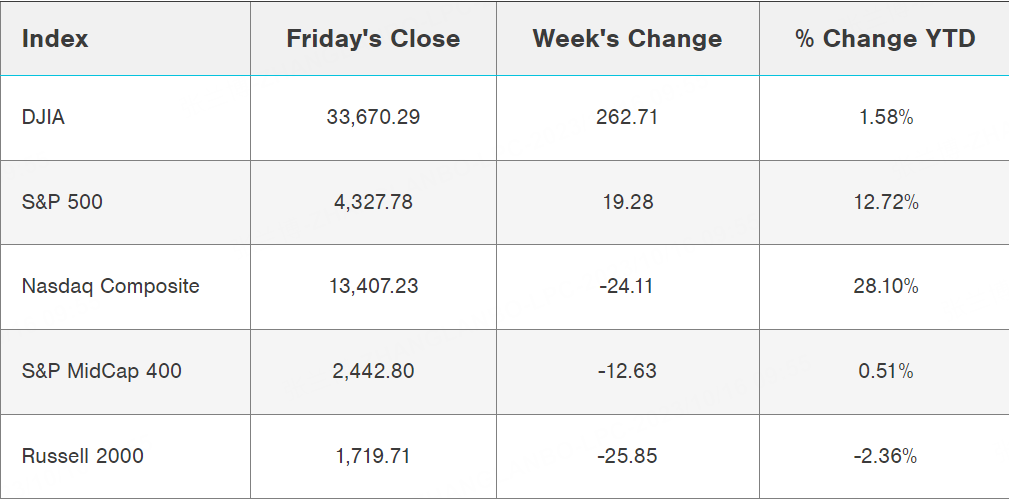Click Nasdaq YTD value 28.10%
The height and width of the screenshot is (499, 1009).
[x=885, y=286]
